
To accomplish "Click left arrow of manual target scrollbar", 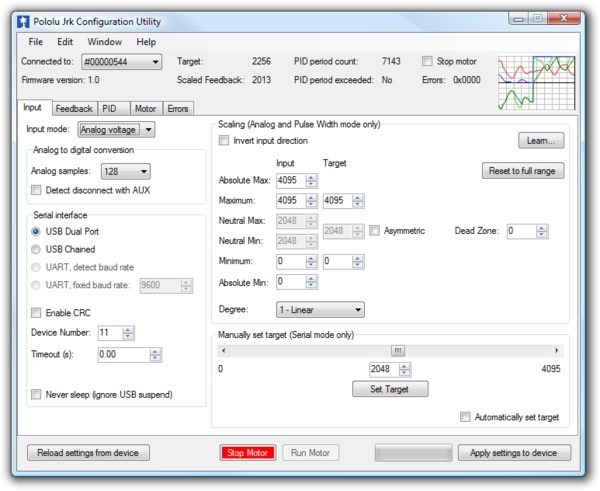I will [223, 350].
